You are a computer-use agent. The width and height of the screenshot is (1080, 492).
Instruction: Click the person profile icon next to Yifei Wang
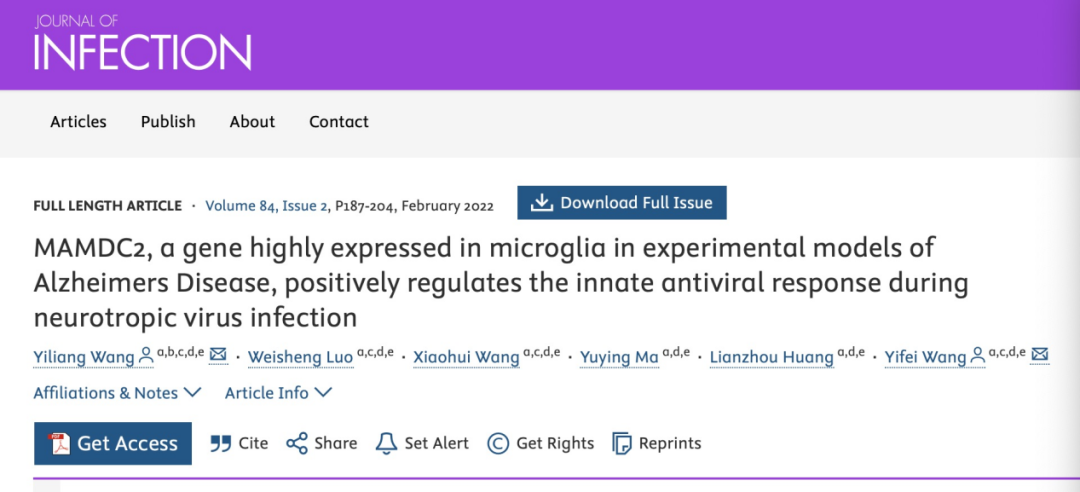(x=977, y=356)
